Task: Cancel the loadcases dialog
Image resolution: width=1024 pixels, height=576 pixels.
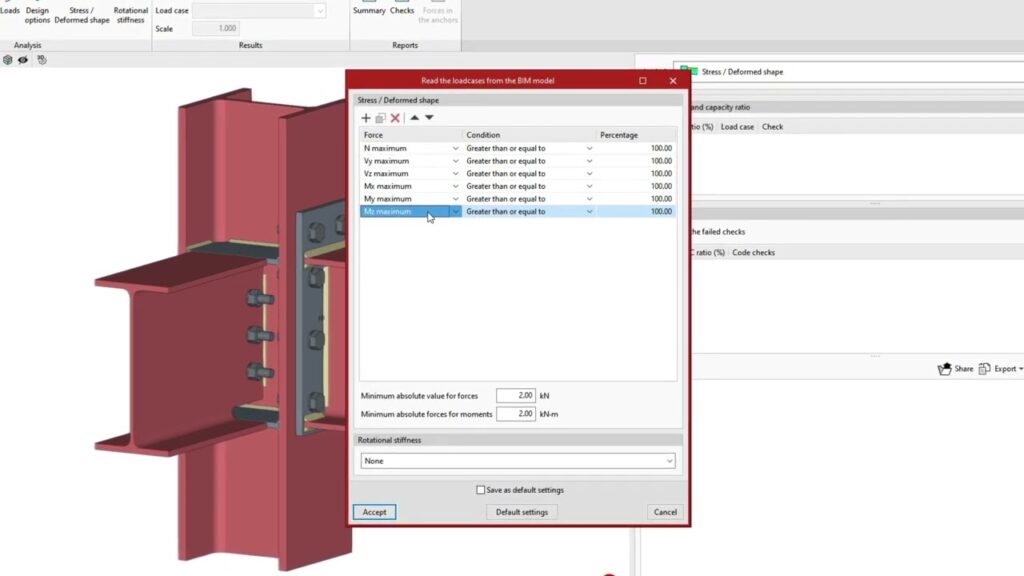Action: (665, 512)
